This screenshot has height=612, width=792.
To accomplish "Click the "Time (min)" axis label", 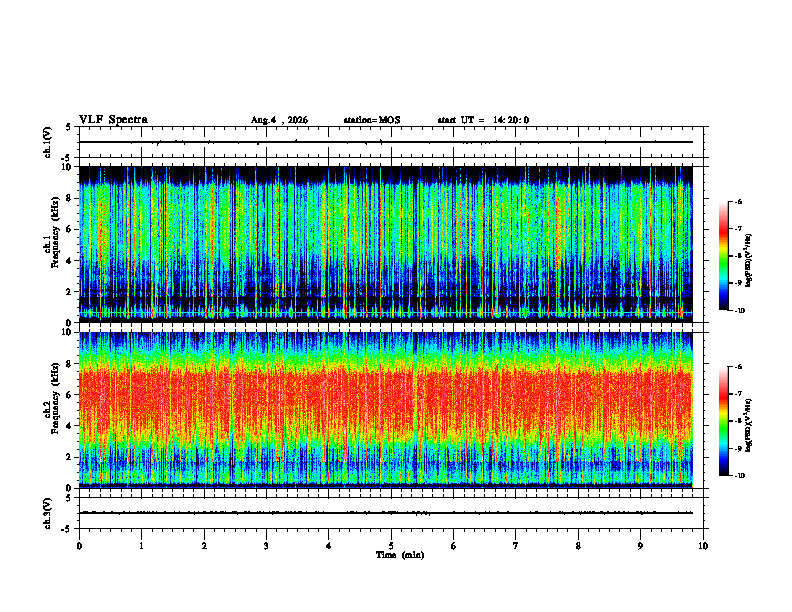I will point(400,555).
